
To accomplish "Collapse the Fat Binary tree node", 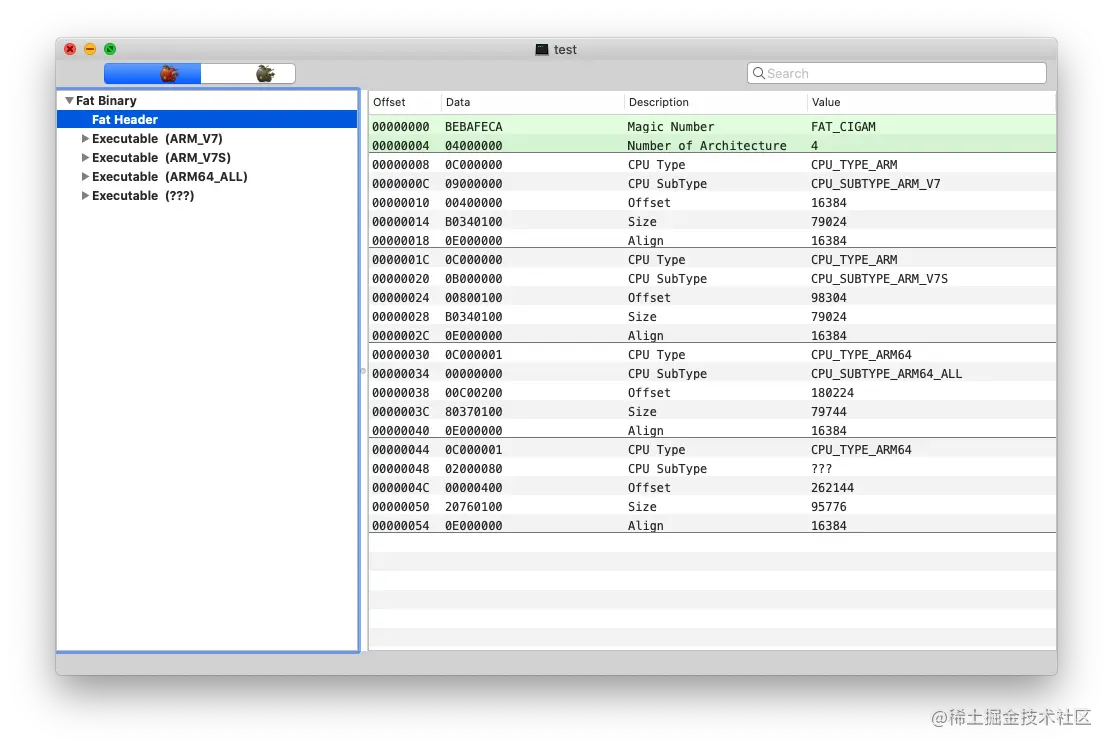I will pyautogui.click(x=69, y=101).
